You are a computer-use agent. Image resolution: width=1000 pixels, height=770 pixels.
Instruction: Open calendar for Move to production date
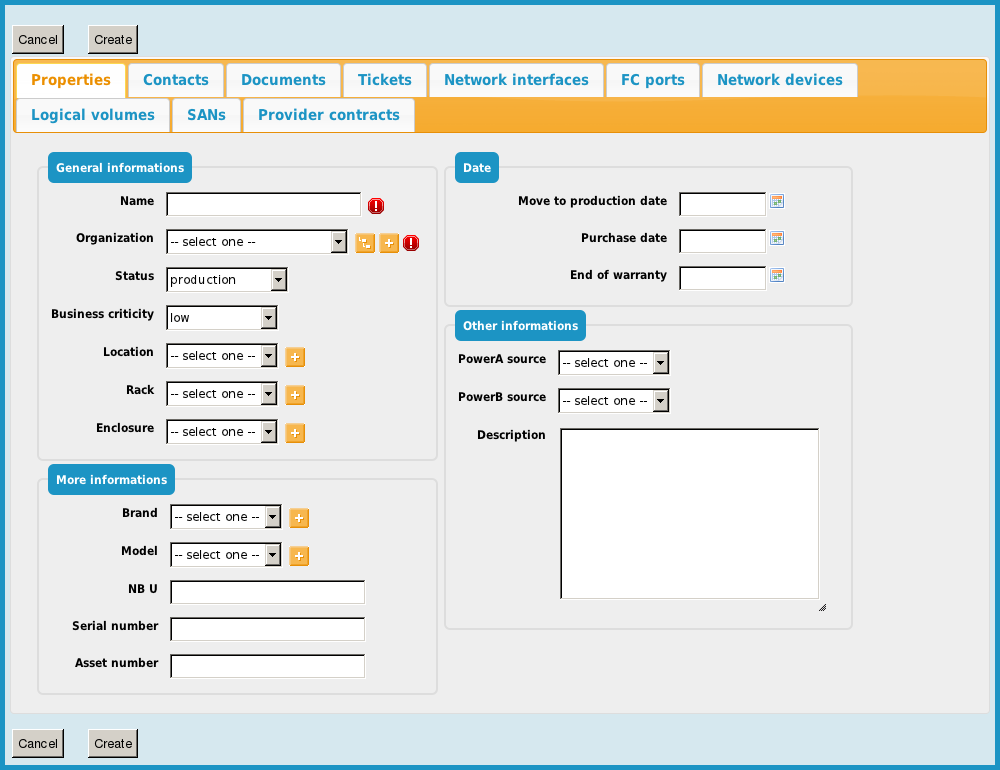[x=777, y=202]
